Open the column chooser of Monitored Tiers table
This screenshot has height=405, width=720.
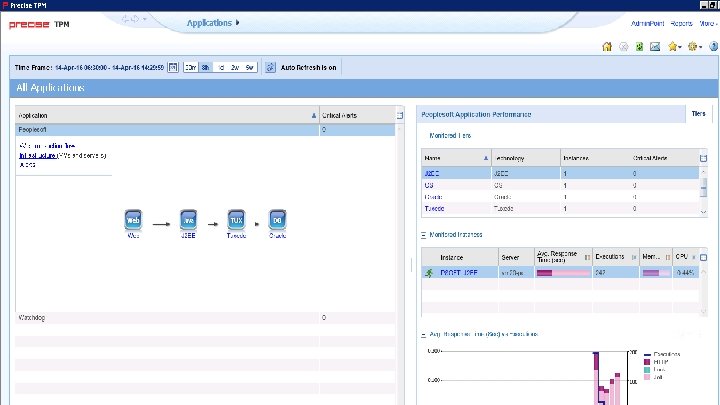703,158
